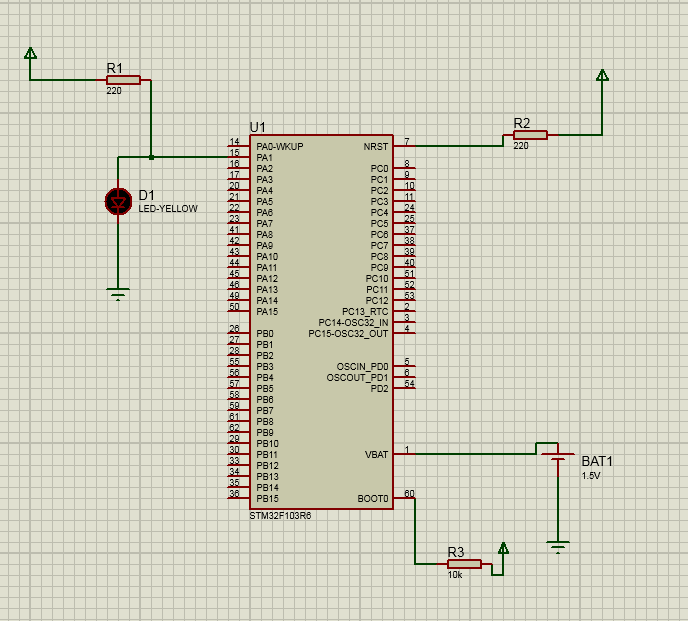Click the PA1 pin label
Image resolution: width=688 pixels, height=621 pixels.
[265, 158]
